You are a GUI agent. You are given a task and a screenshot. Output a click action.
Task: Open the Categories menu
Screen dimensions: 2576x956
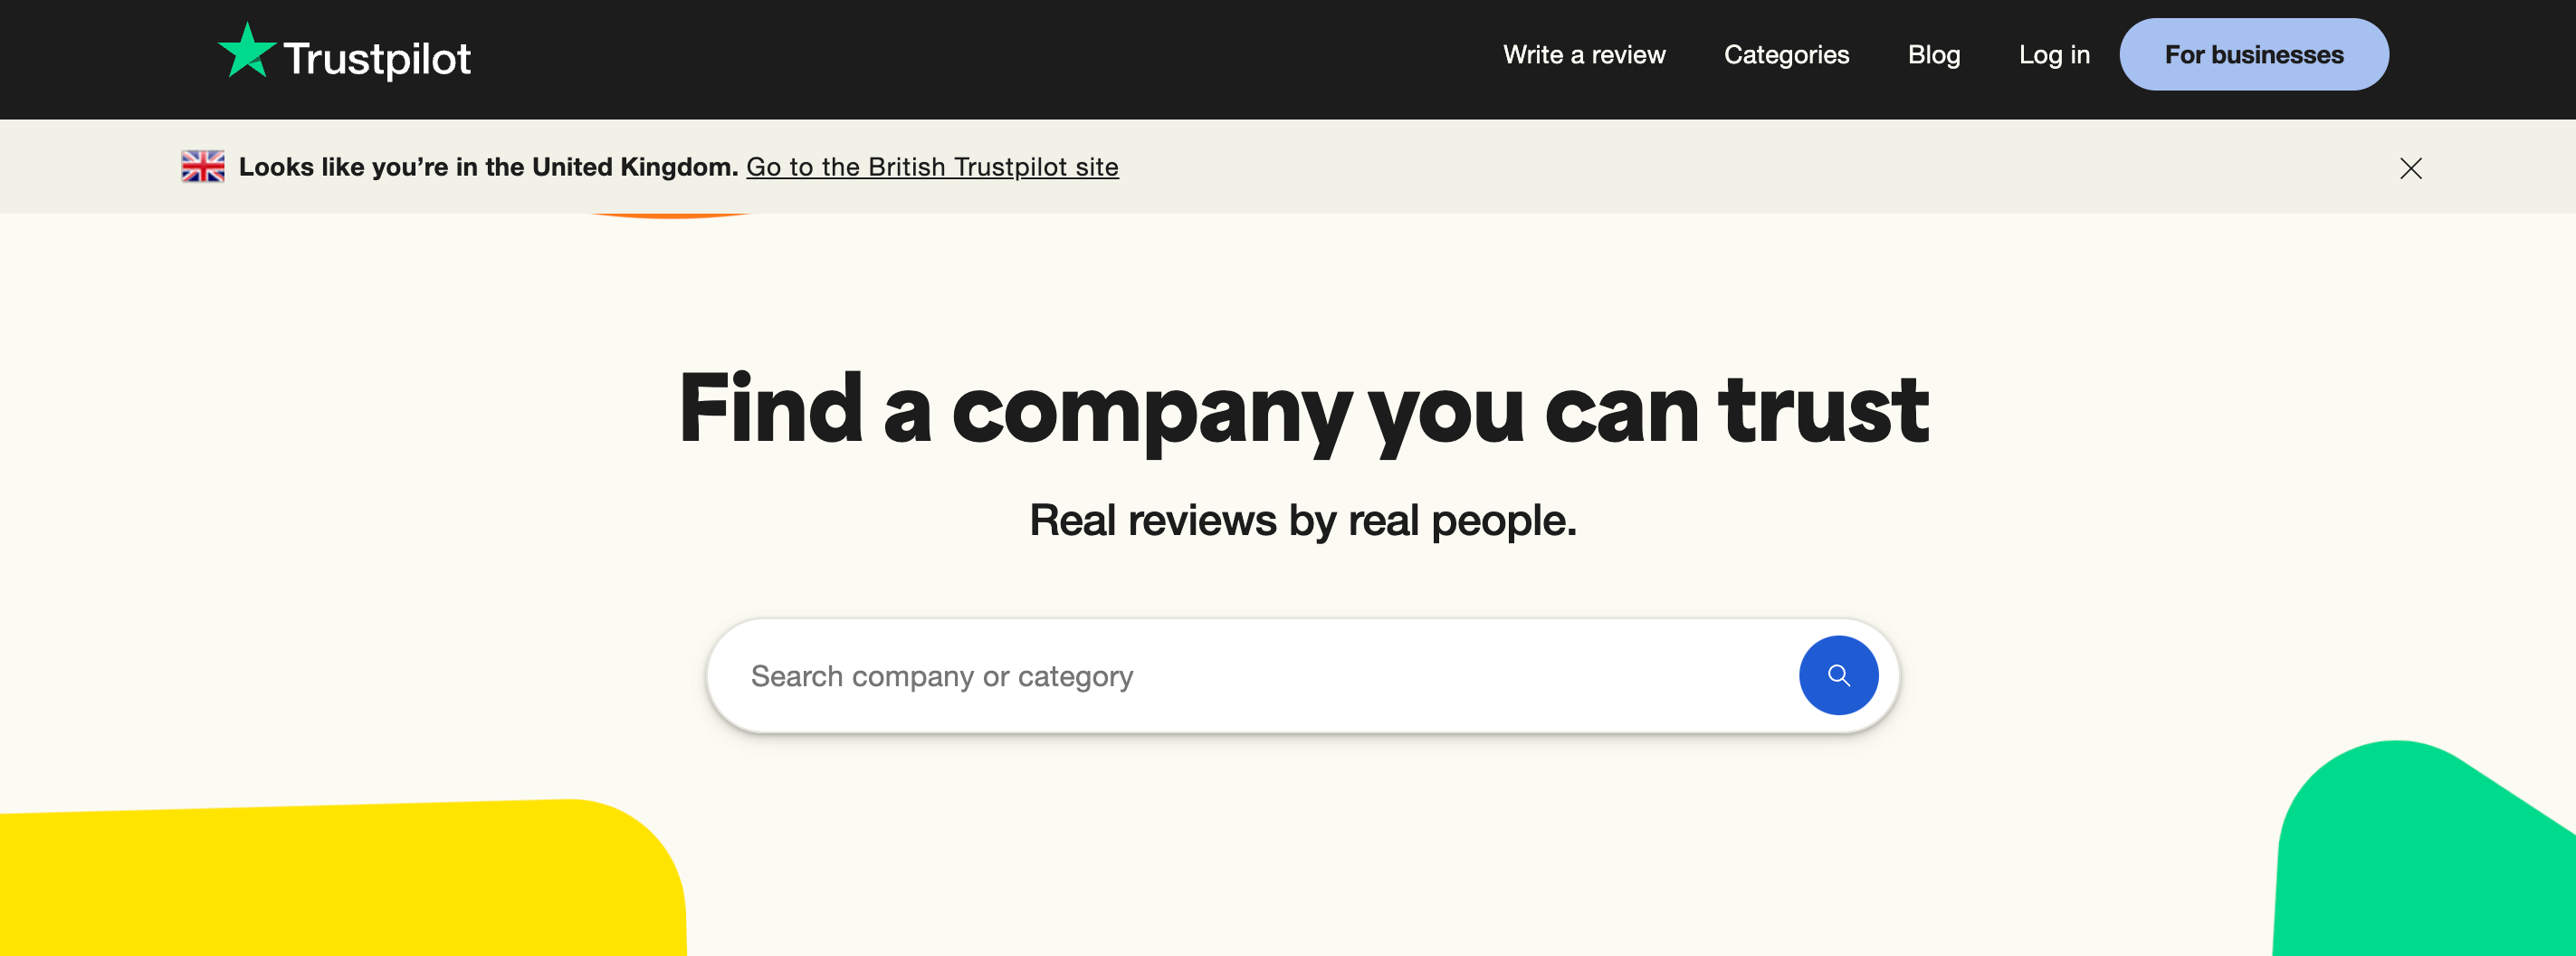1787,55
